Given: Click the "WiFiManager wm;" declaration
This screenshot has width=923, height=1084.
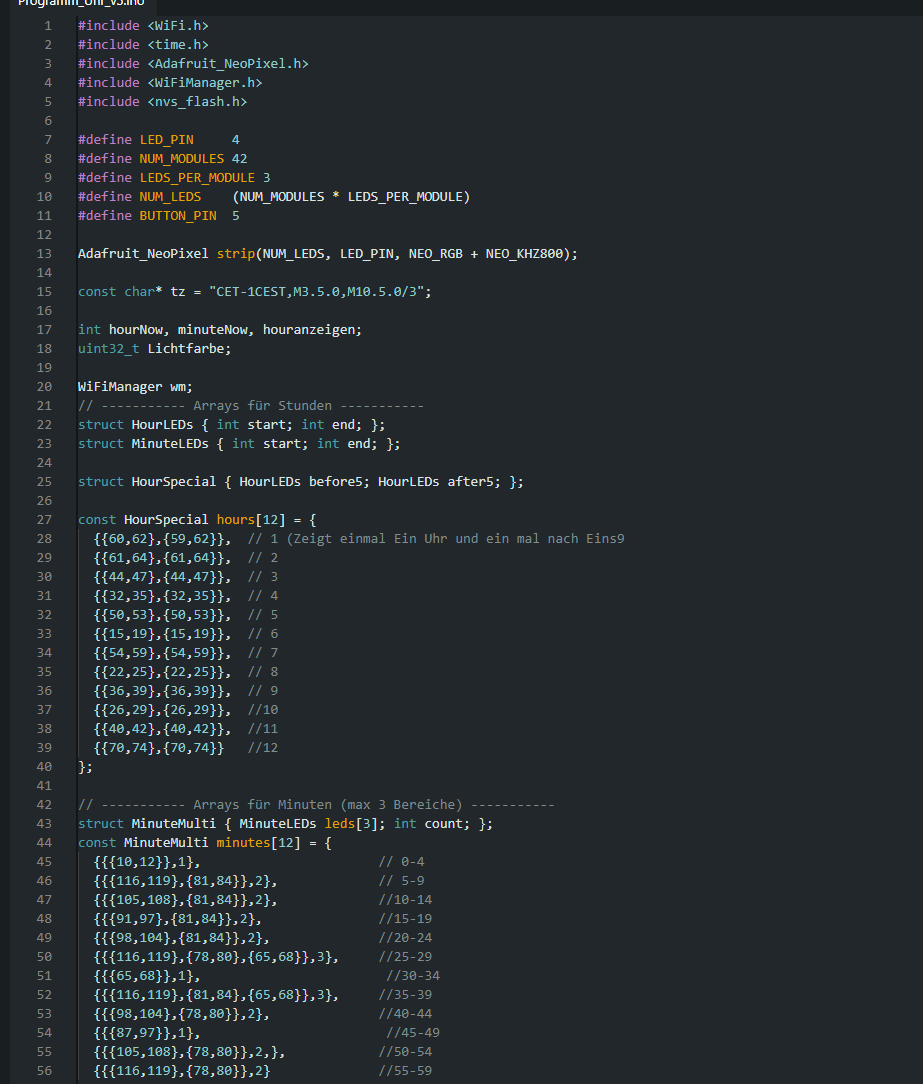Looking at the screenshot, I should [134, 387].
